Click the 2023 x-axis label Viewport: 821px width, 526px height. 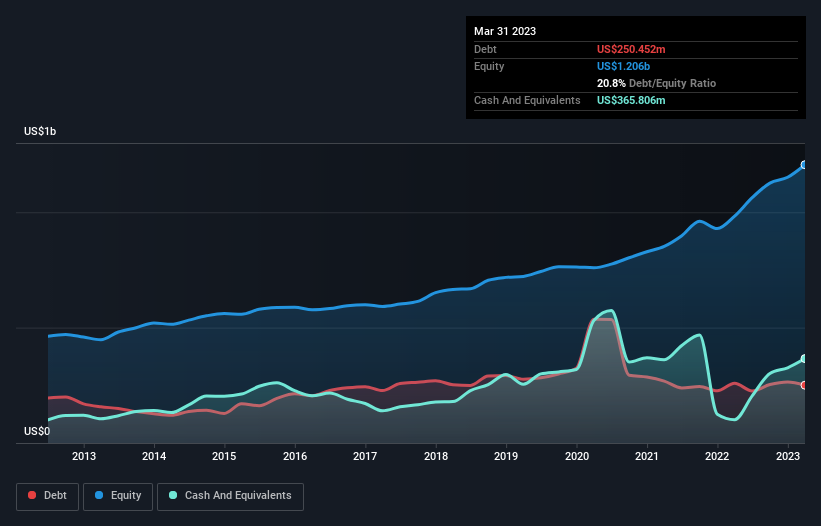787,456
